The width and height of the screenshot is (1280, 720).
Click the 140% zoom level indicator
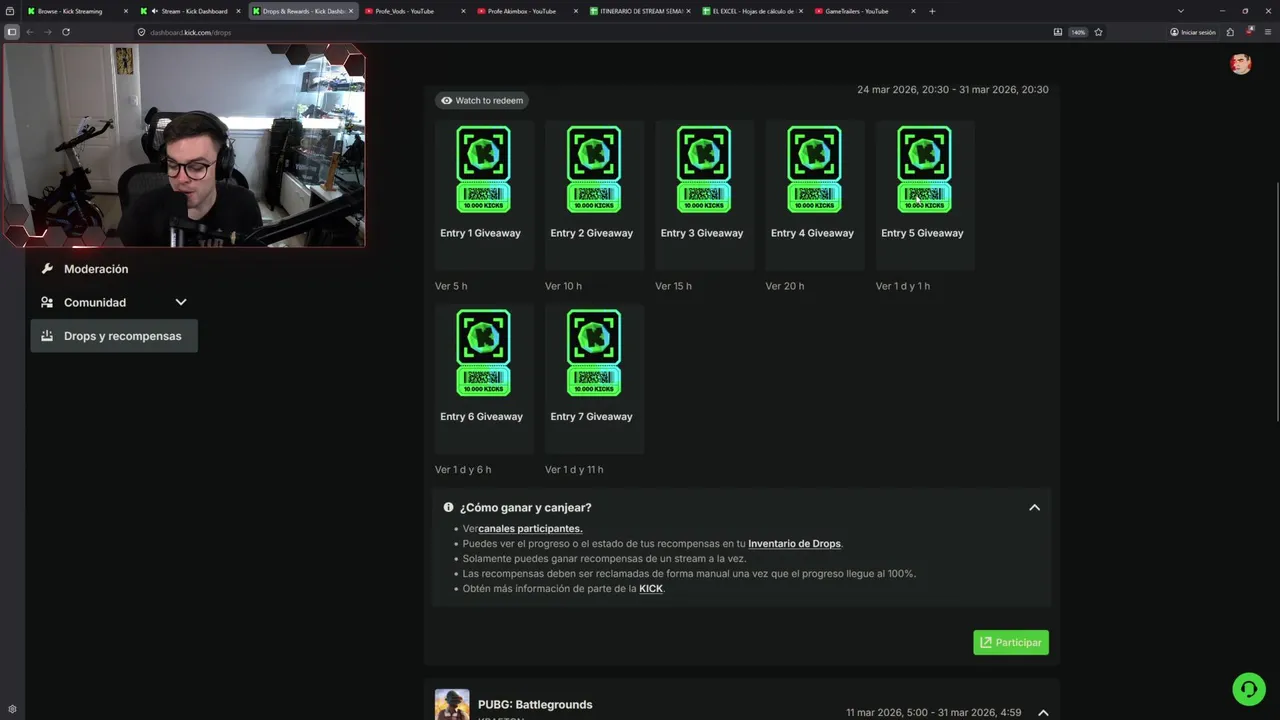click(x=1078, y=32)
